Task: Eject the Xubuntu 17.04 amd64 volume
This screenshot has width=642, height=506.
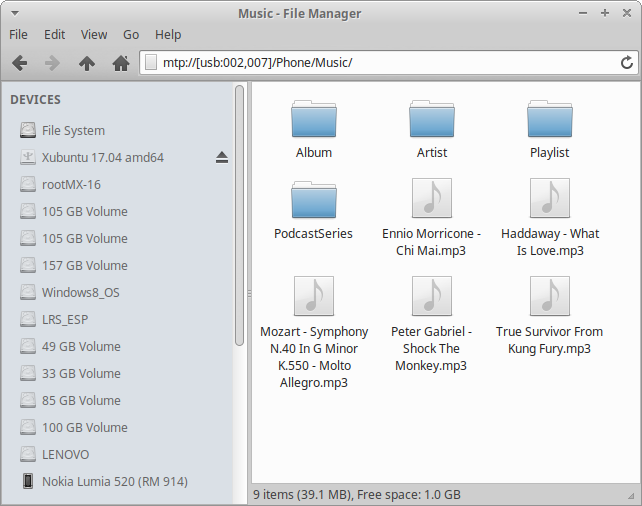Action: click(222, 158)
